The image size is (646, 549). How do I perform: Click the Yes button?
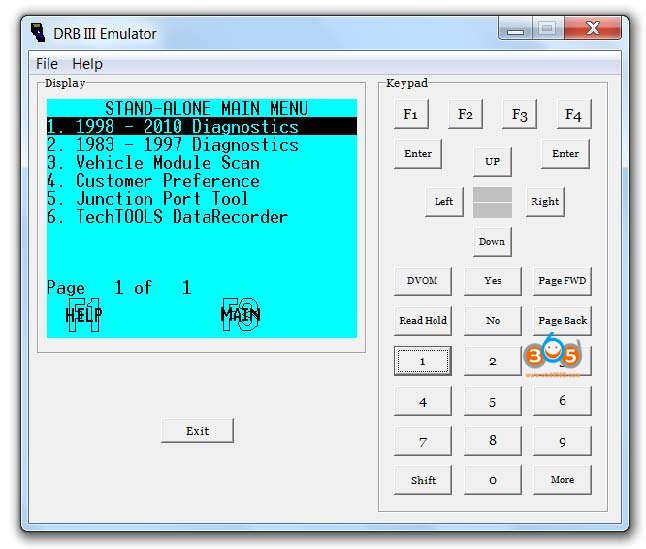click(493, 281)
